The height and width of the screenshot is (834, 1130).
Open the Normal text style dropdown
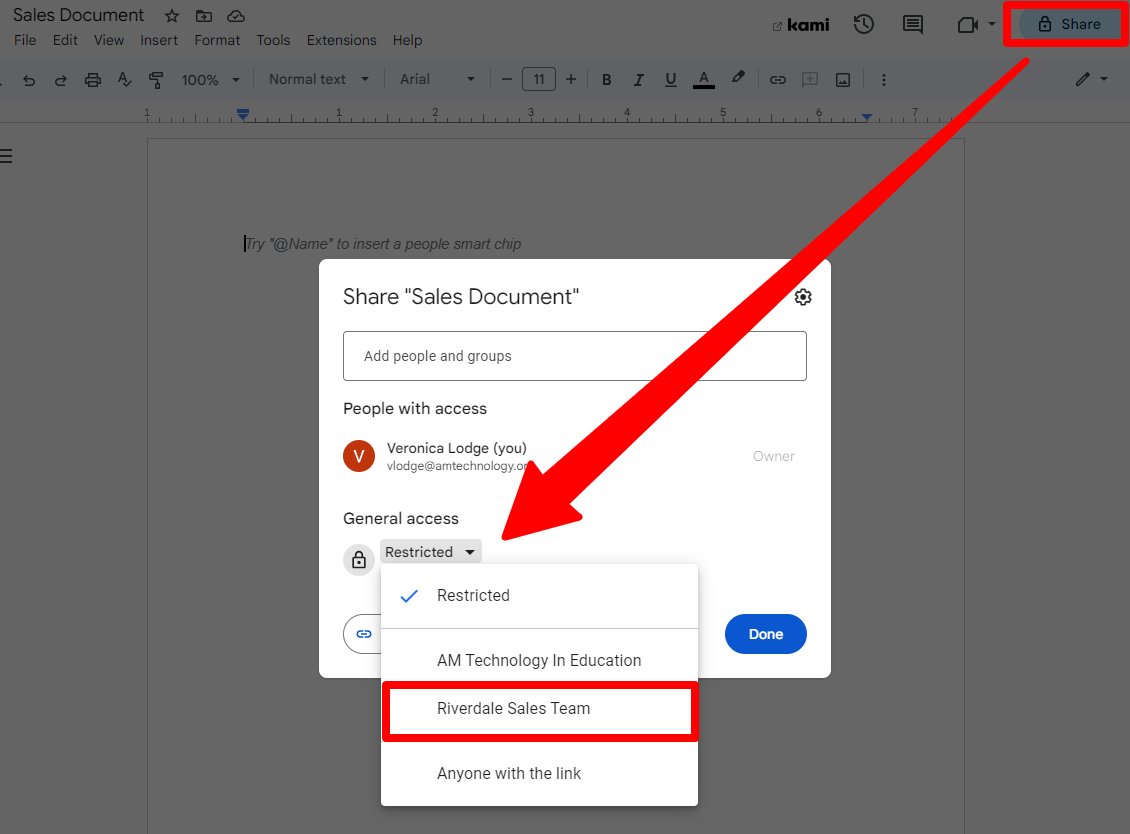pyautogui.click(x=319, y=79)
